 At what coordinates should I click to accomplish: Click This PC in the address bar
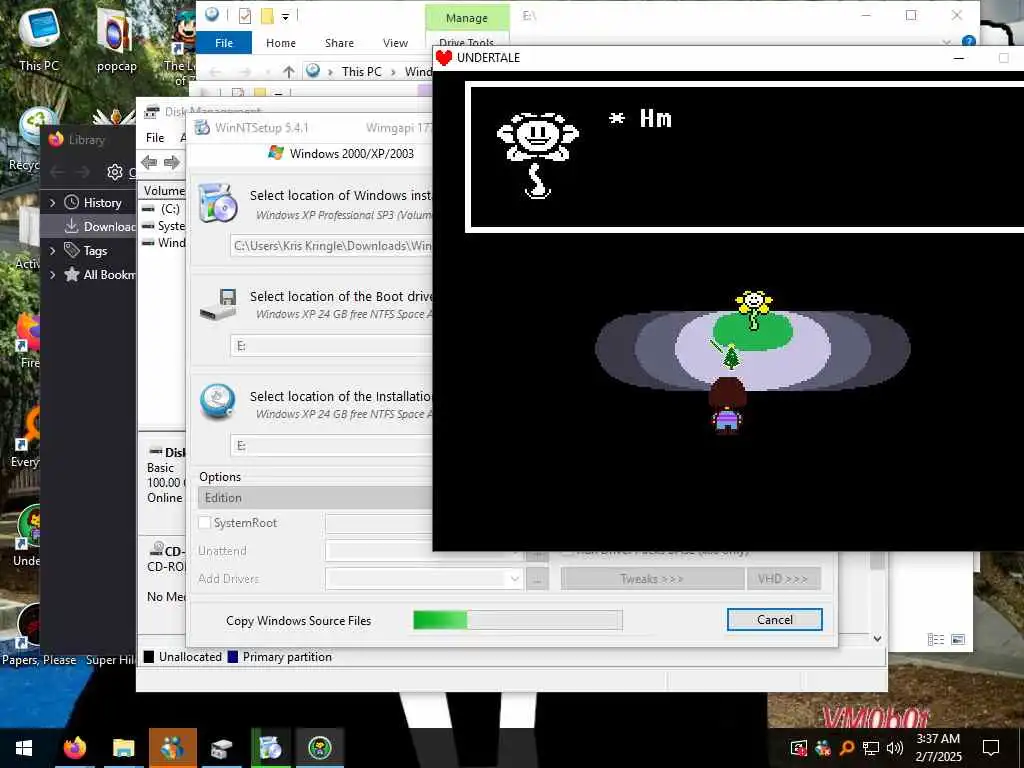click(x=361, y=72)
